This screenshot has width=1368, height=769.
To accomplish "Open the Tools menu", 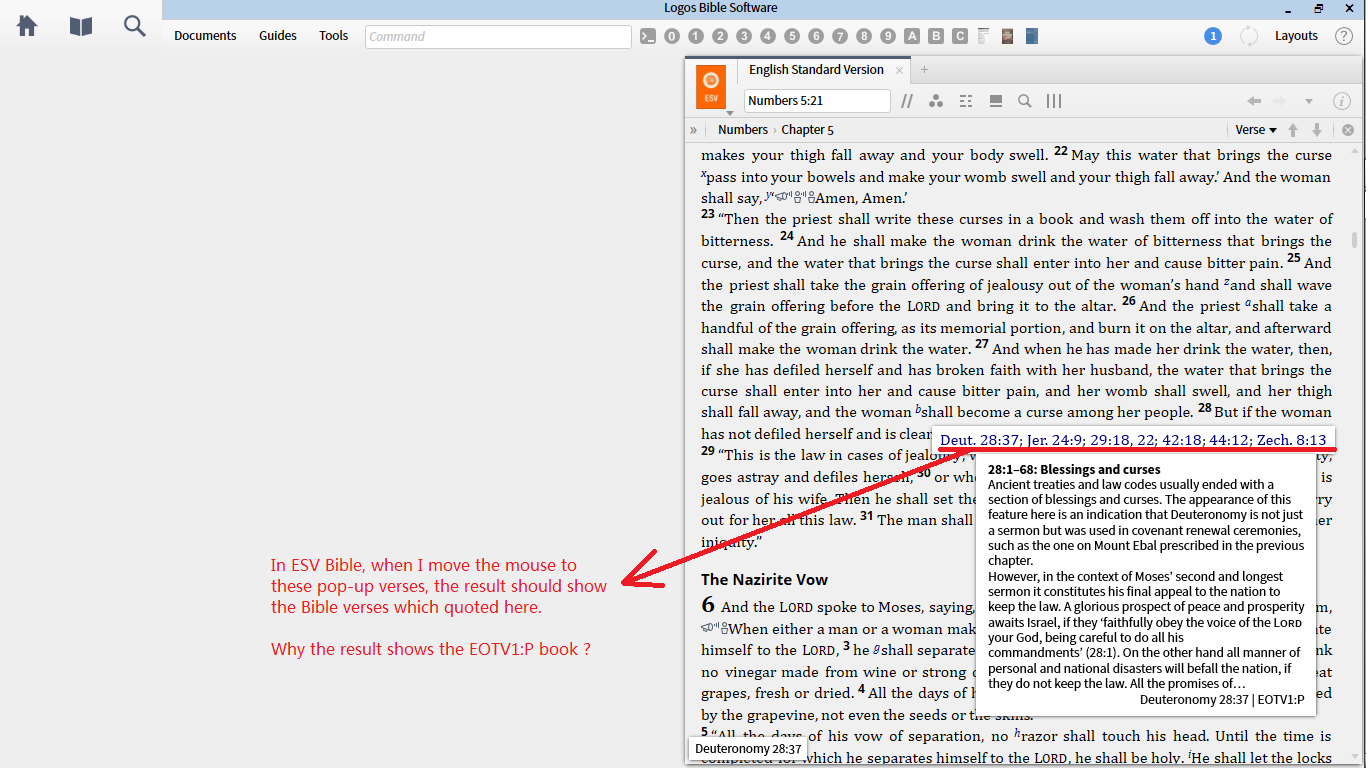I will pos(334,36).
